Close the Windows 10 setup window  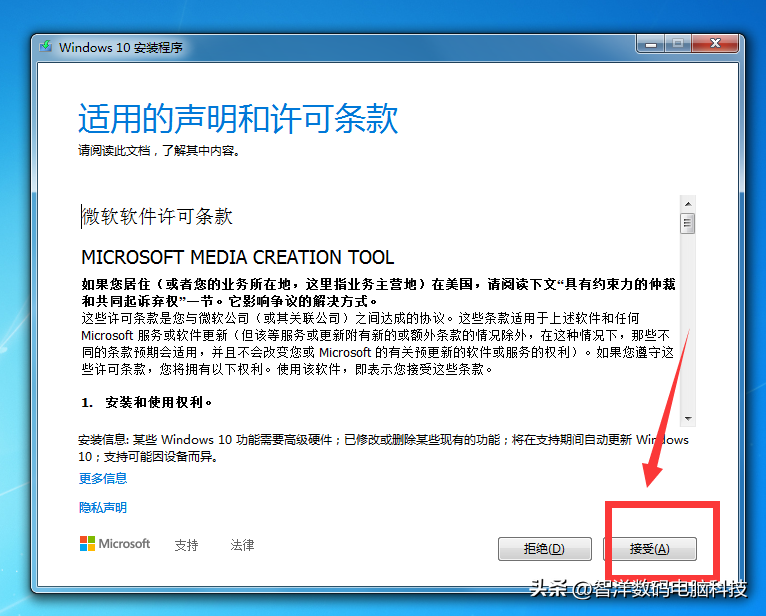coord(715,43)
